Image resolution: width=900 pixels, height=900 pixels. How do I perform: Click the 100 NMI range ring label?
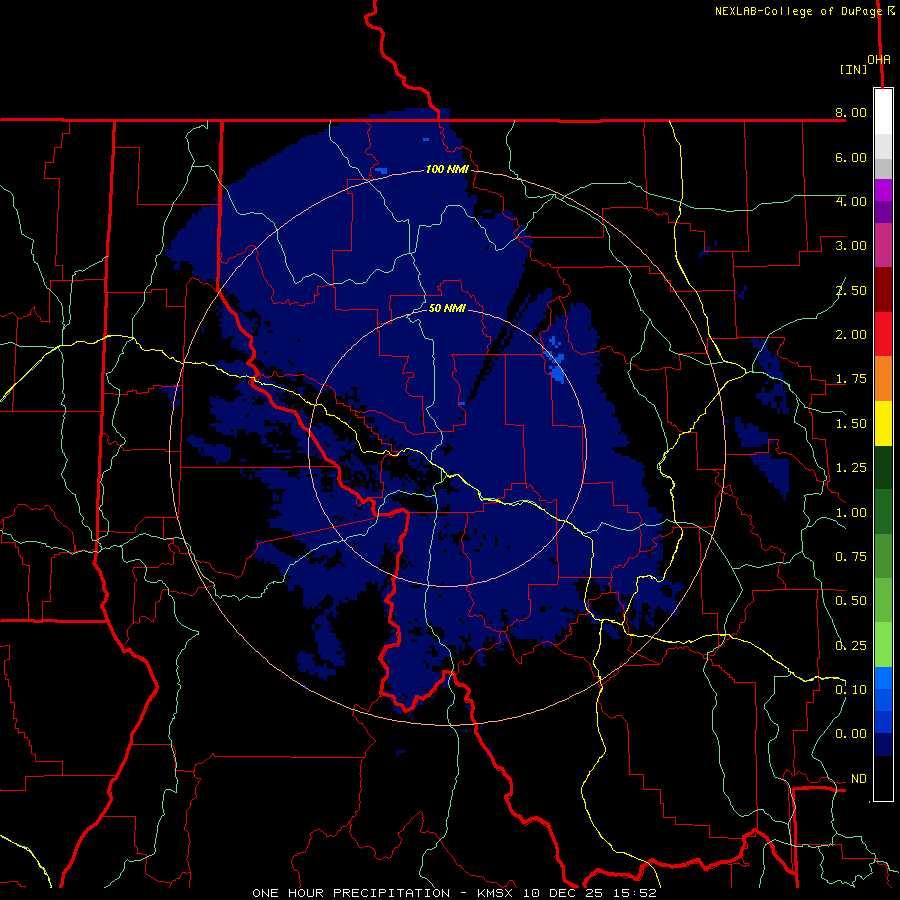(447, 169)
